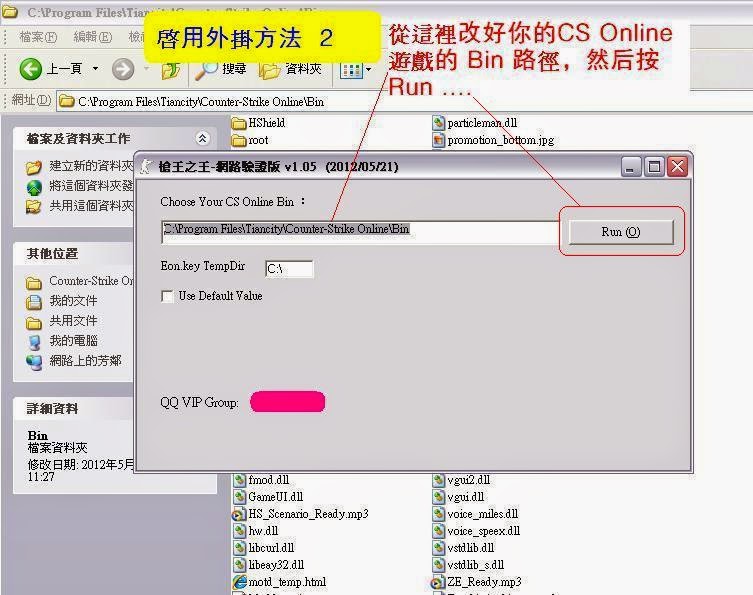Click the Up folder icon in toolbar
Image resolution: width=753 pixels, height=595 pixels.
click(170, 70)
